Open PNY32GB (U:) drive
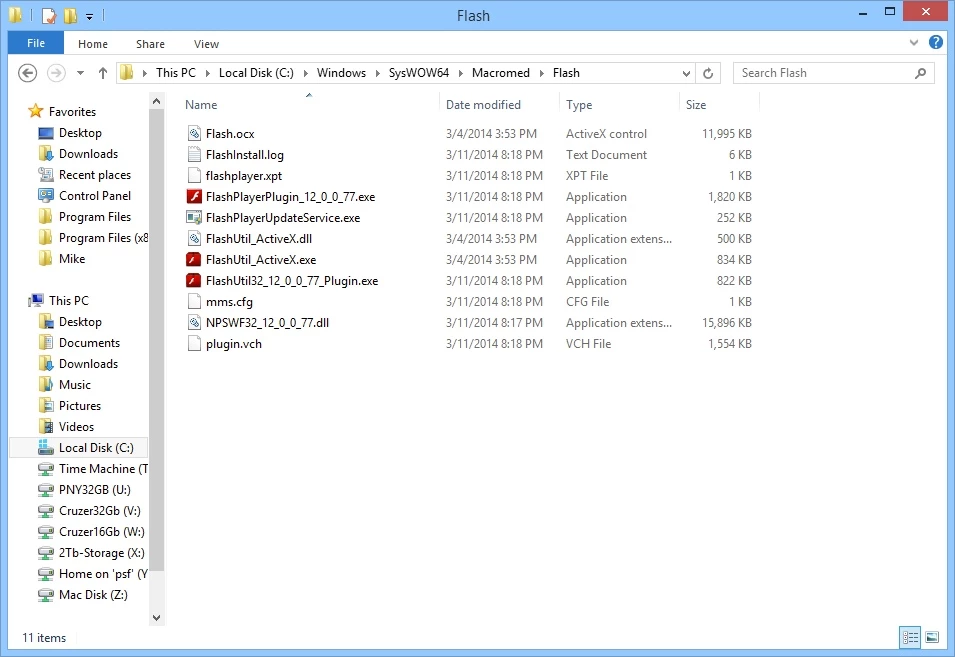The height and width of the screenshot is (657, 955). point(85,490)
